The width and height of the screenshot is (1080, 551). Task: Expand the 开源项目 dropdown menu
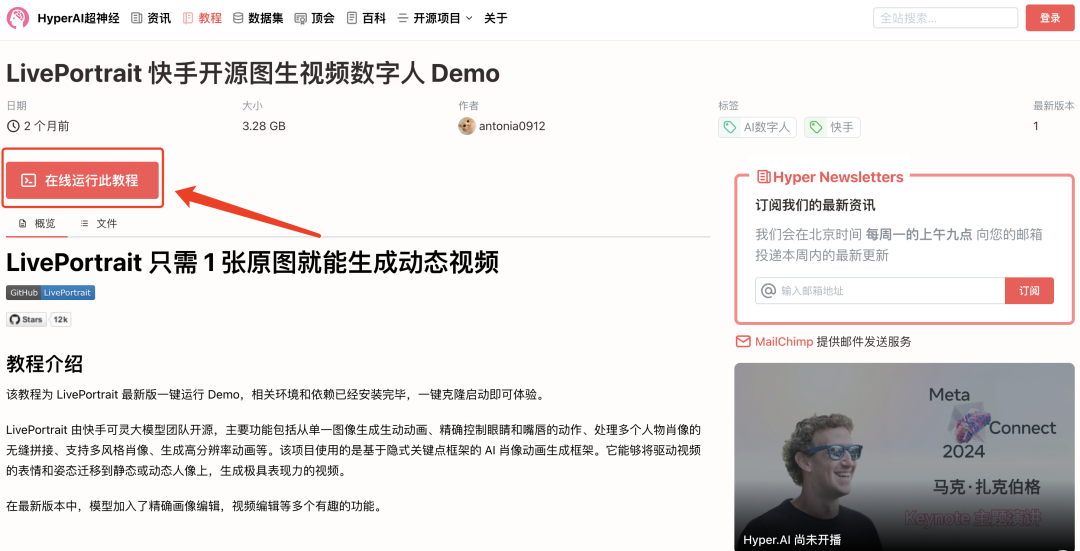point(435,19)
